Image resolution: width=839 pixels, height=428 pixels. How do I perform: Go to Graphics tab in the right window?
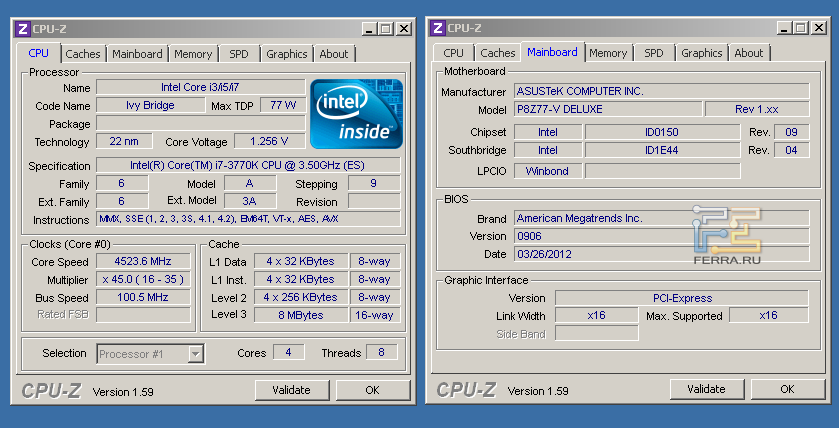701,53
